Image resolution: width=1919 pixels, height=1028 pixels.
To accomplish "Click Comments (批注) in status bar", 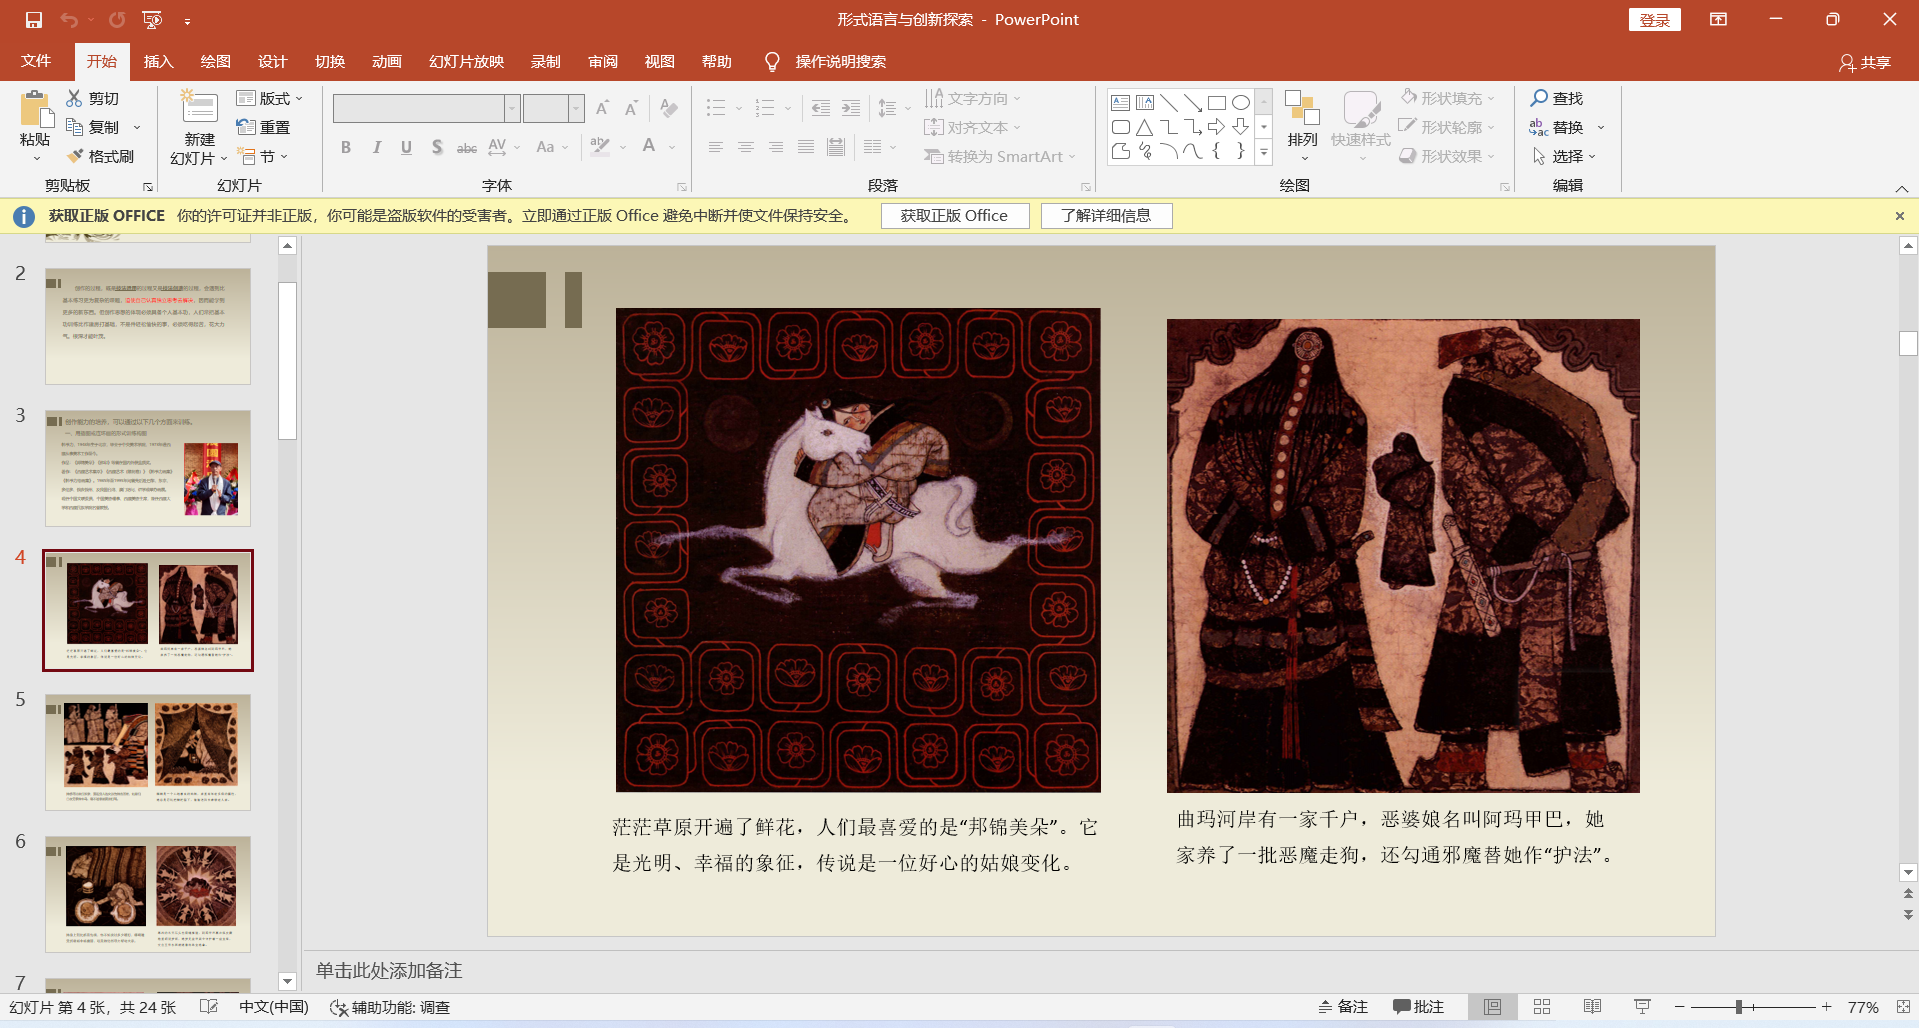I will click(1418, 1007).
